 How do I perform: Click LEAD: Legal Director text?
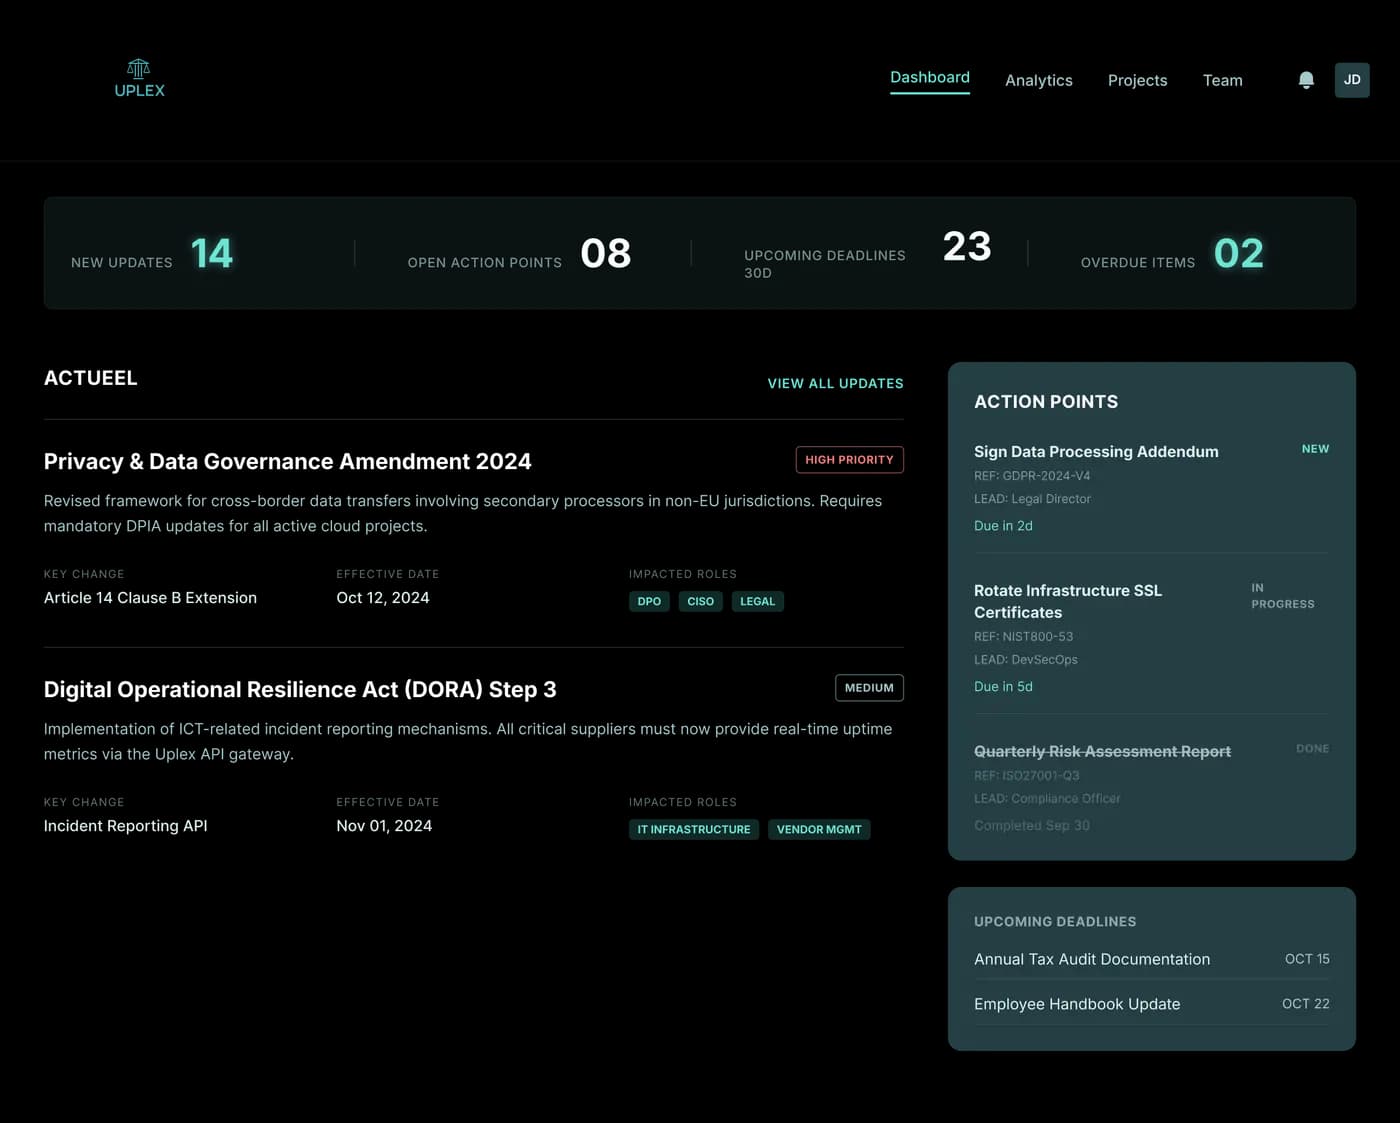pos(1032,499)
